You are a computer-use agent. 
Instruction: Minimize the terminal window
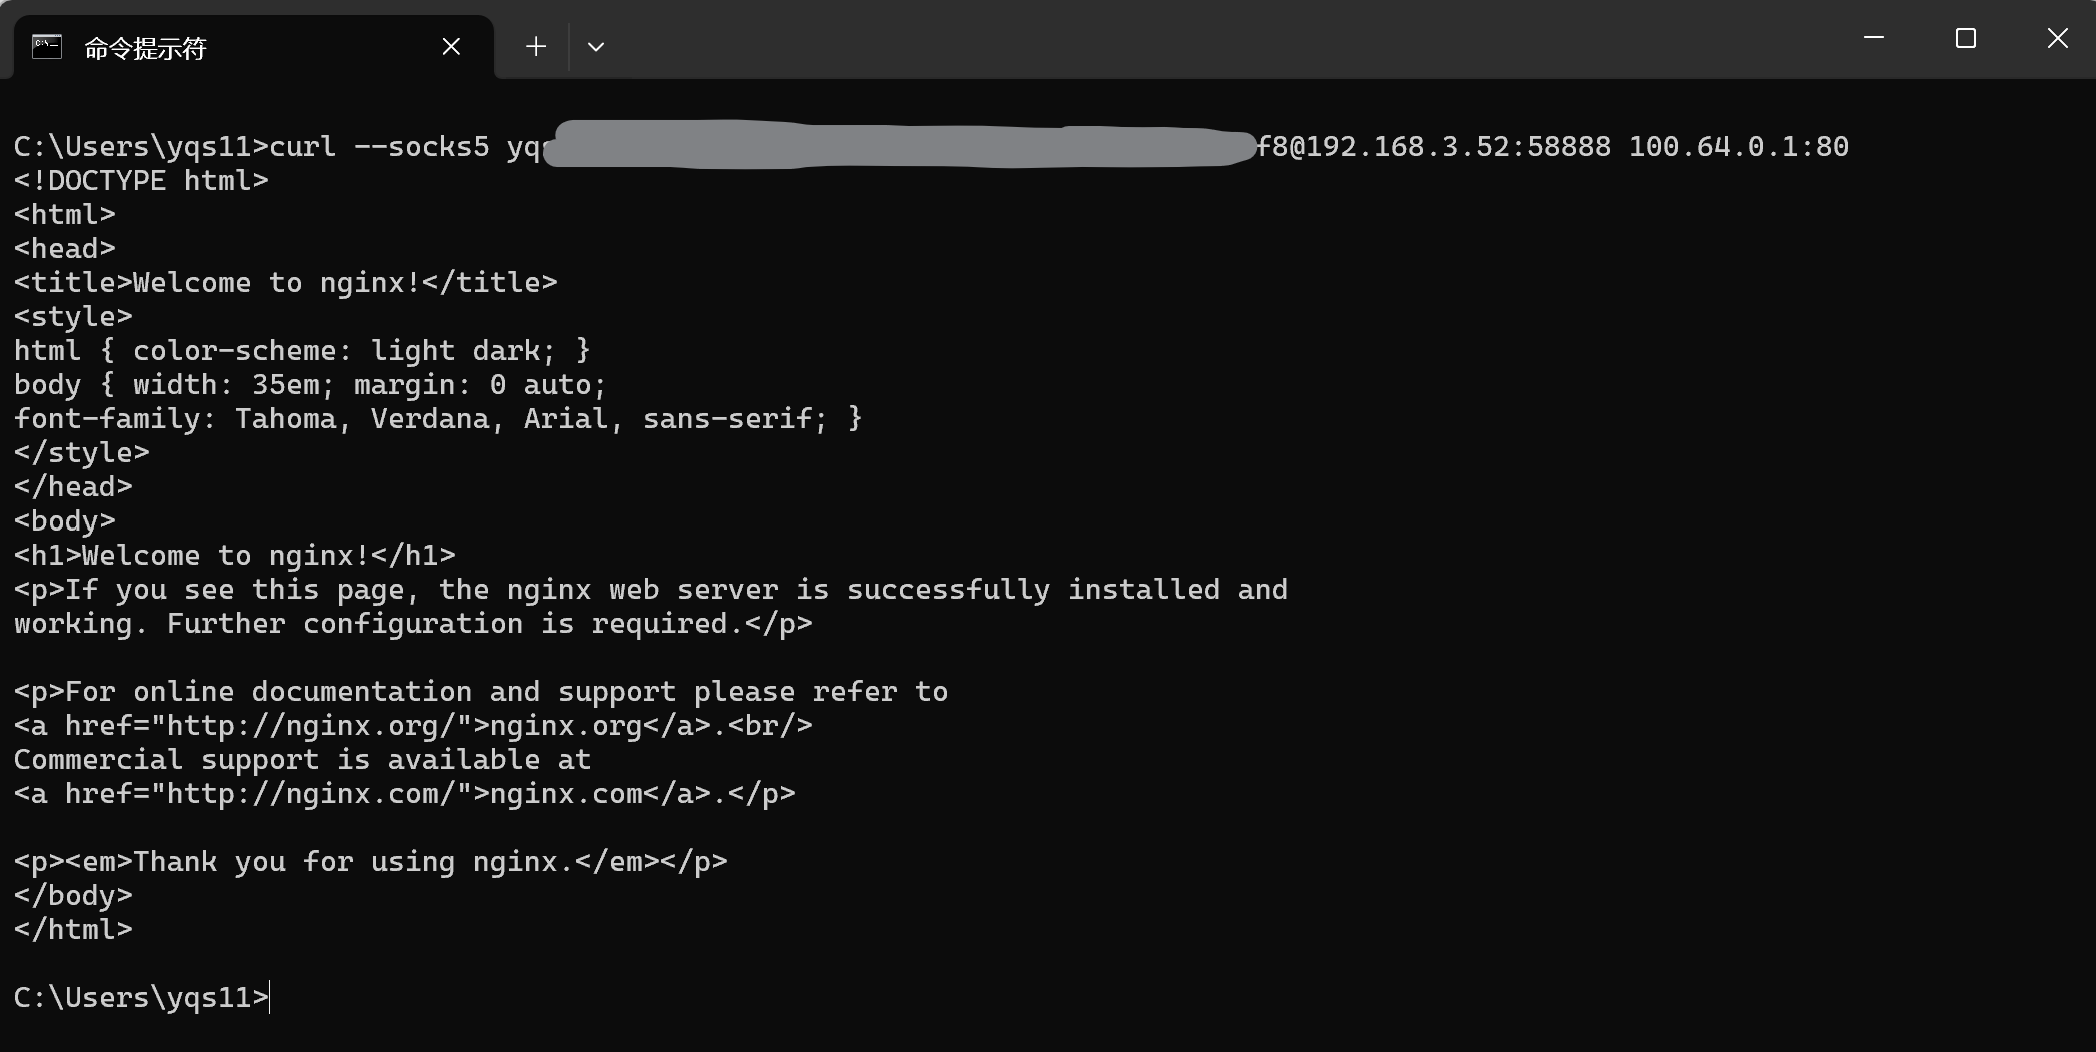[x=1874, y=38]
